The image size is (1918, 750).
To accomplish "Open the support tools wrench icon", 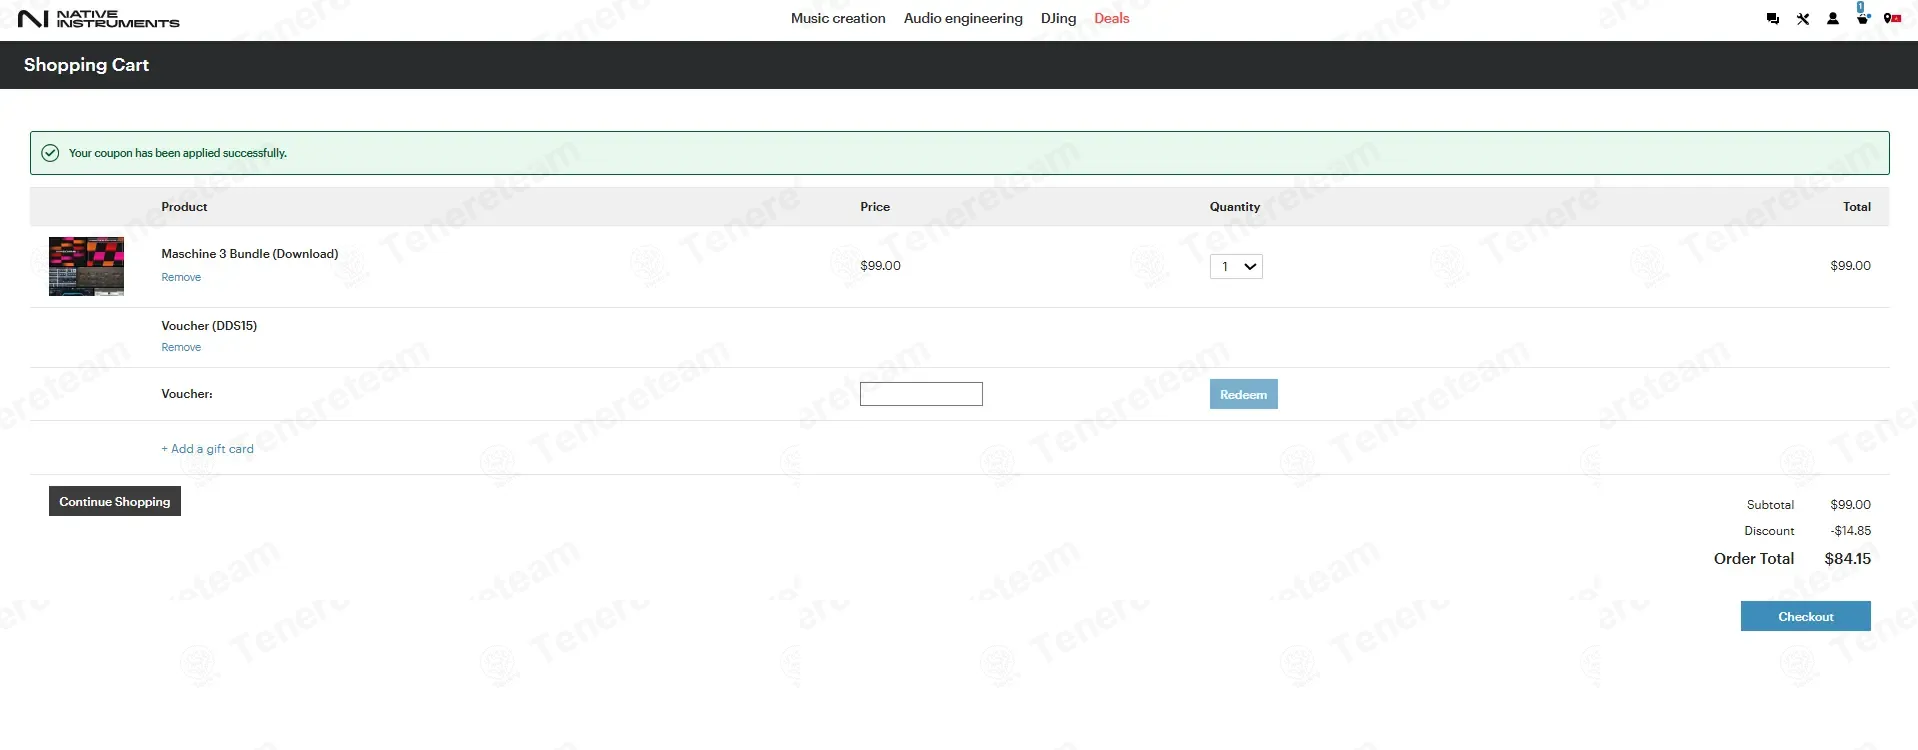I will click(x=1802, y=19).
